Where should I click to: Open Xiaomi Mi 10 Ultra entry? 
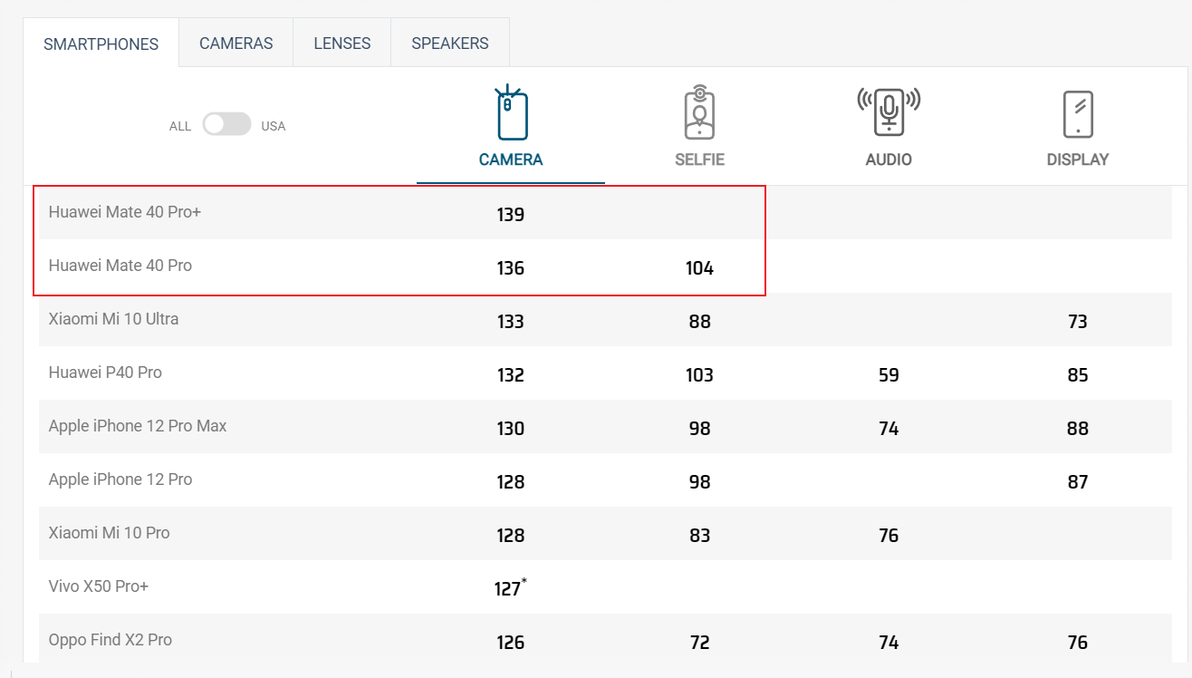click(114, 319)
